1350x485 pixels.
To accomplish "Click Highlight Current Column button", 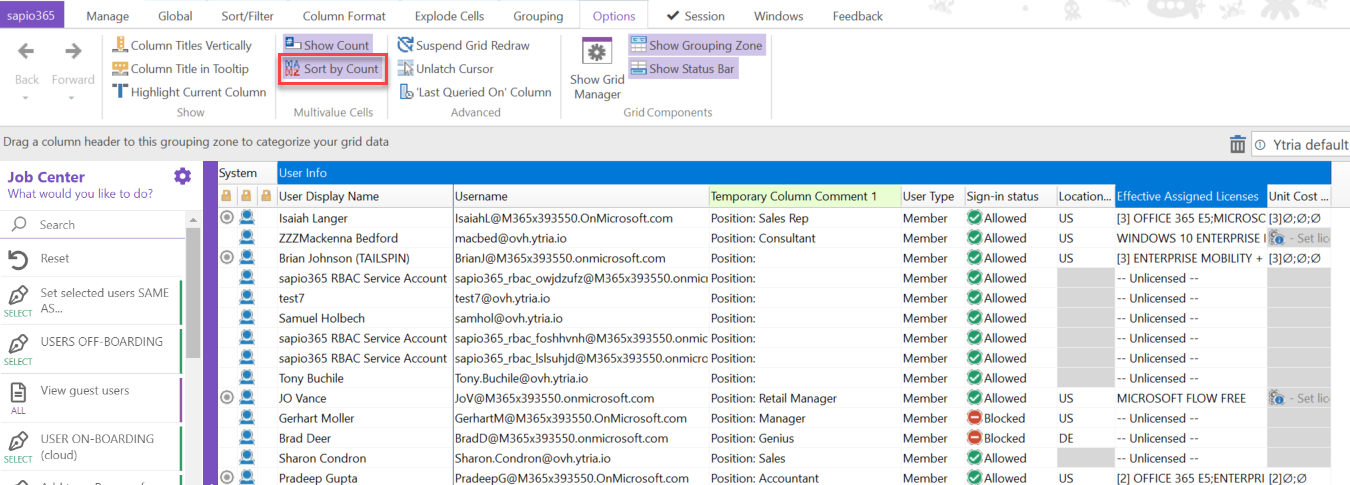I will click(189, 92).
